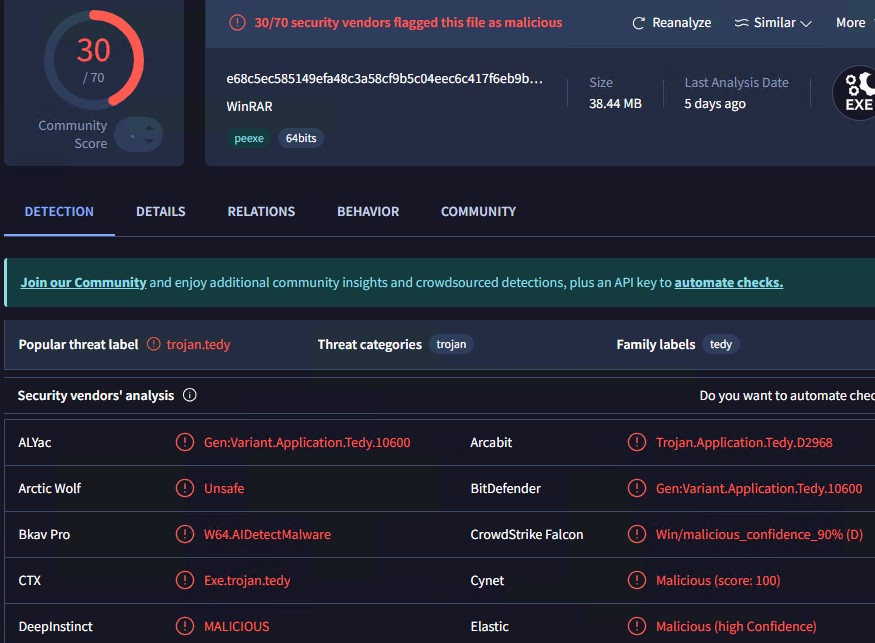Click info icon beside Security vendors' analysis
Viewport: 875px width, 643px height.
coord(190,395)
